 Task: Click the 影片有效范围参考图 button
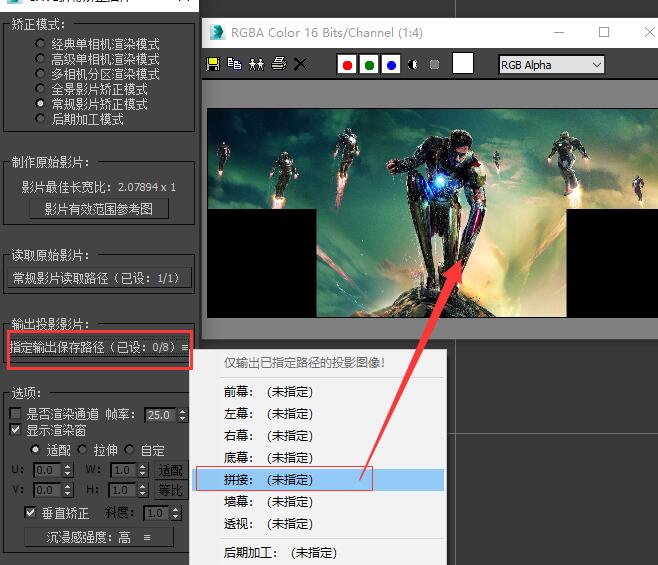(98, 209)
